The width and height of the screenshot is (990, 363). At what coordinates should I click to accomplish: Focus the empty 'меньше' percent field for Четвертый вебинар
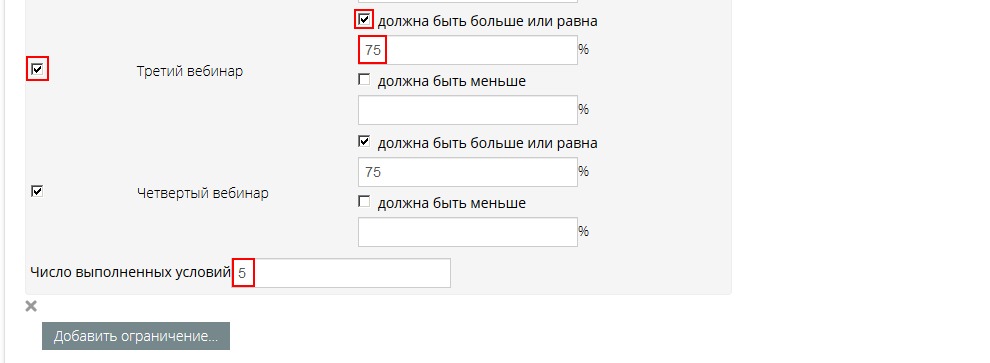tap(468, 232)
